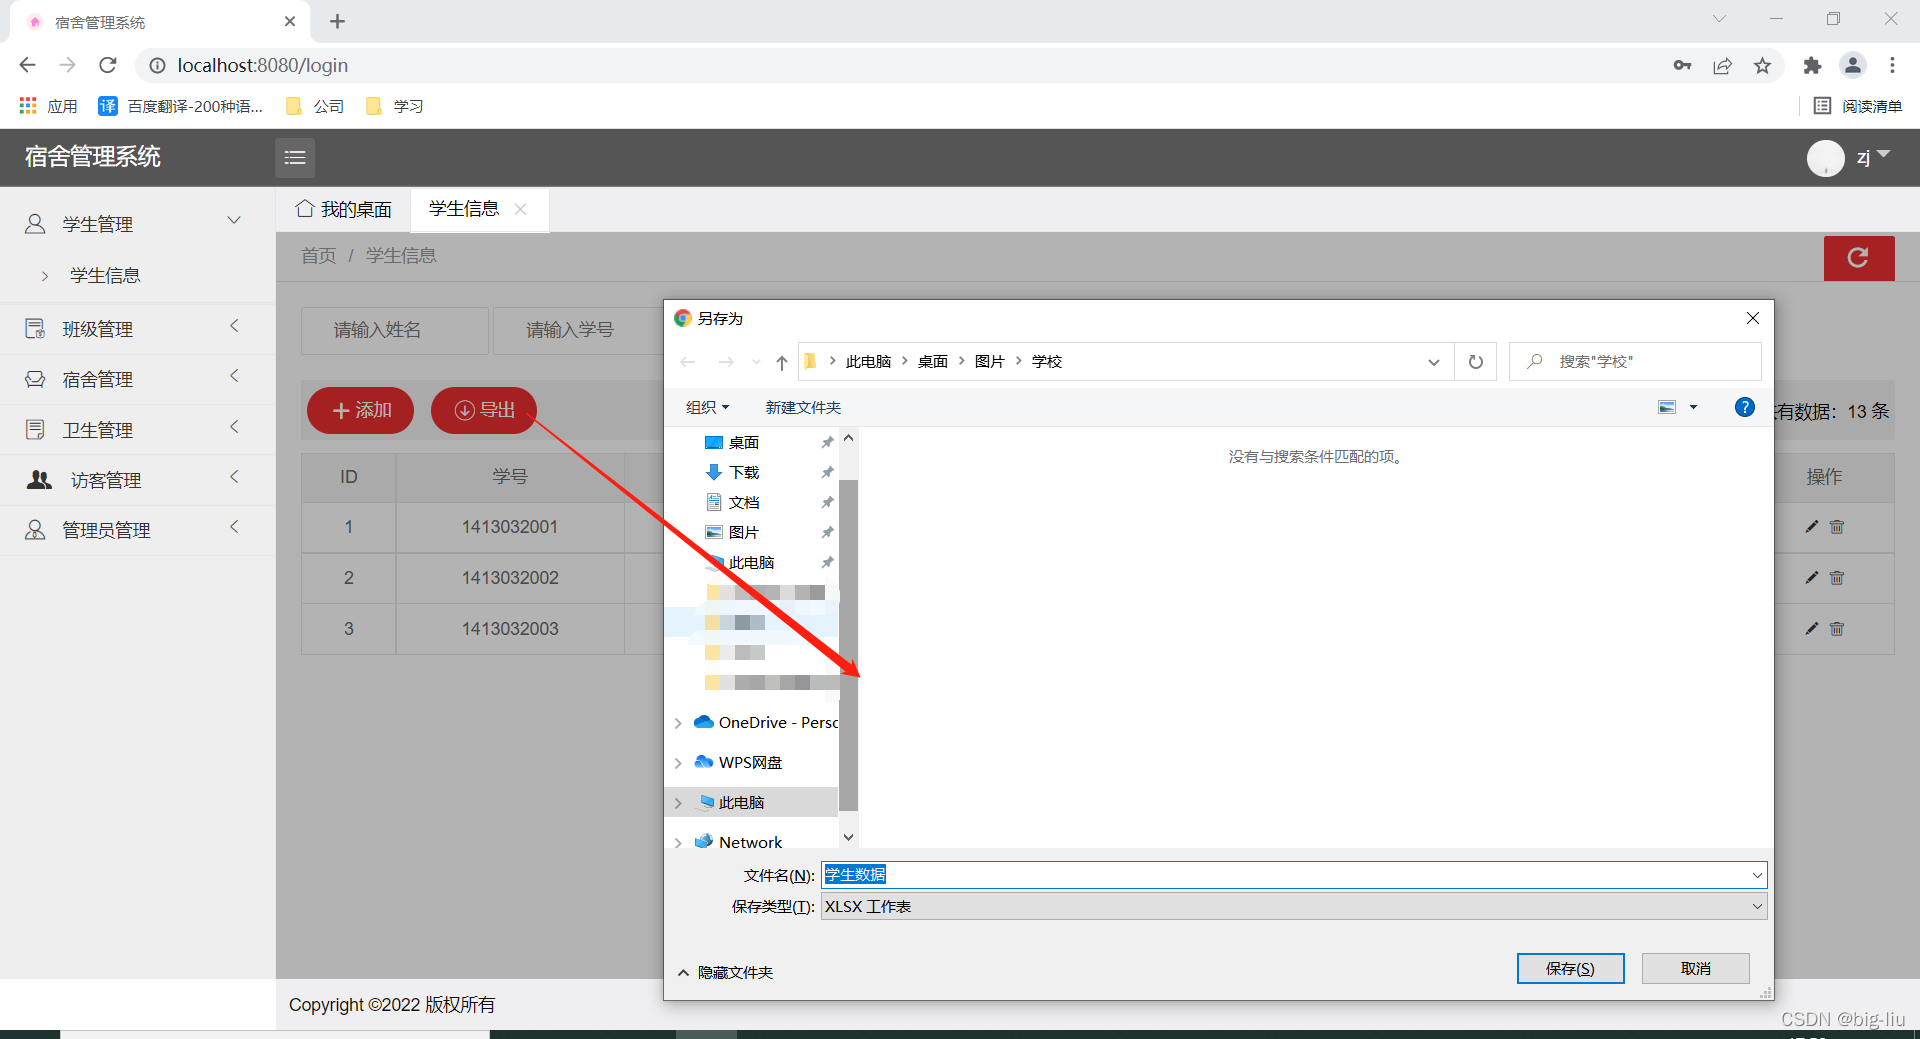1920x1039 pixels.
Task: Open the extensions puzzle icon
Action: click(1812, 65)
